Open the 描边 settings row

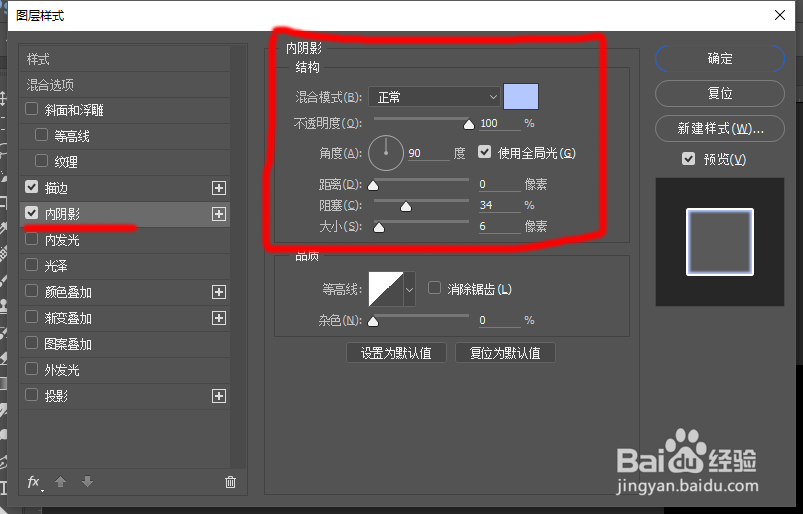tap(125, 188)
